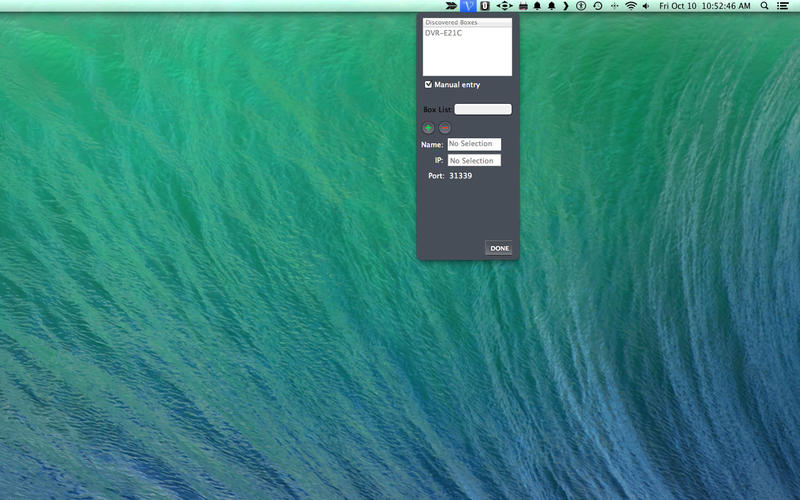The height and width of the screenshot is (500, 800).
Task: Click the red remove box button
Action: point(445,128)
